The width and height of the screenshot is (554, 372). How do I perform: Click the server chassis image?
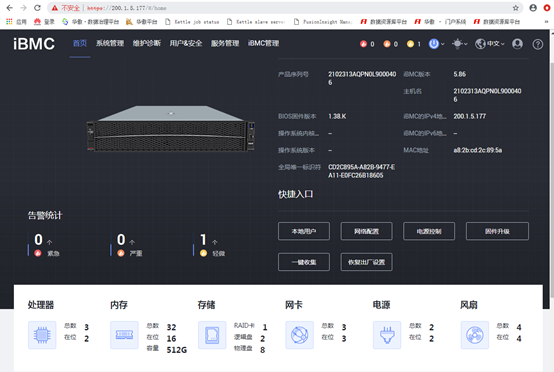point(171,129)
